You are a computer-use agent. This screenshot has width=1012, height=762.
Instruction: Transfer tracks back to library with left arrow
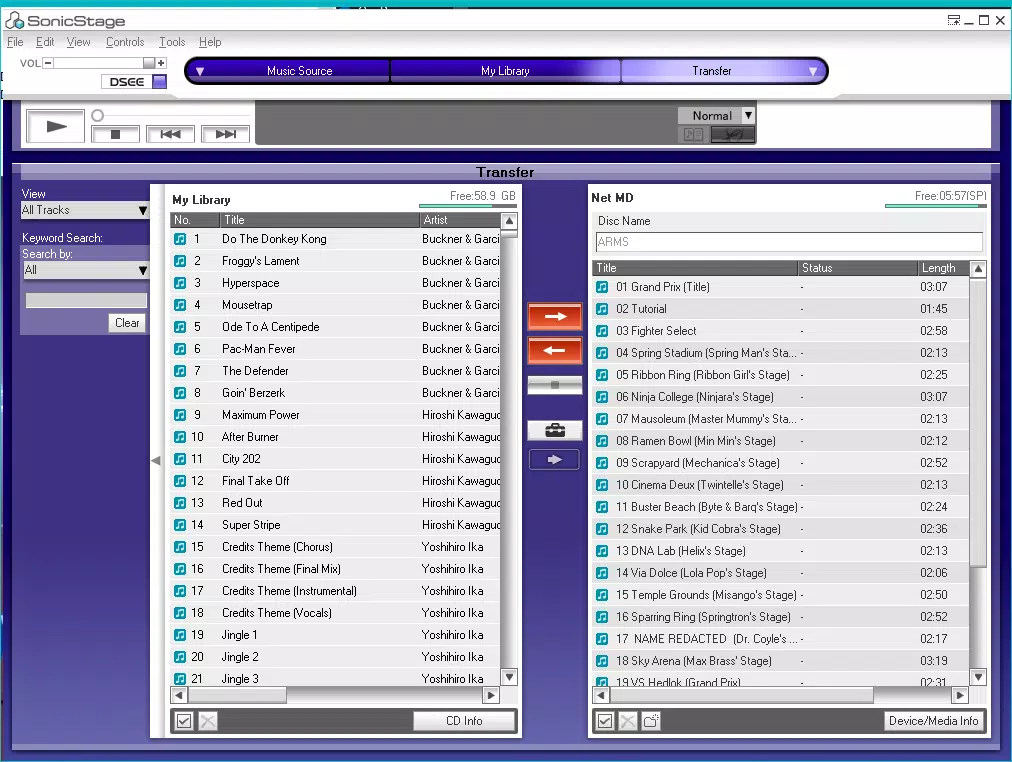point(554,350)
